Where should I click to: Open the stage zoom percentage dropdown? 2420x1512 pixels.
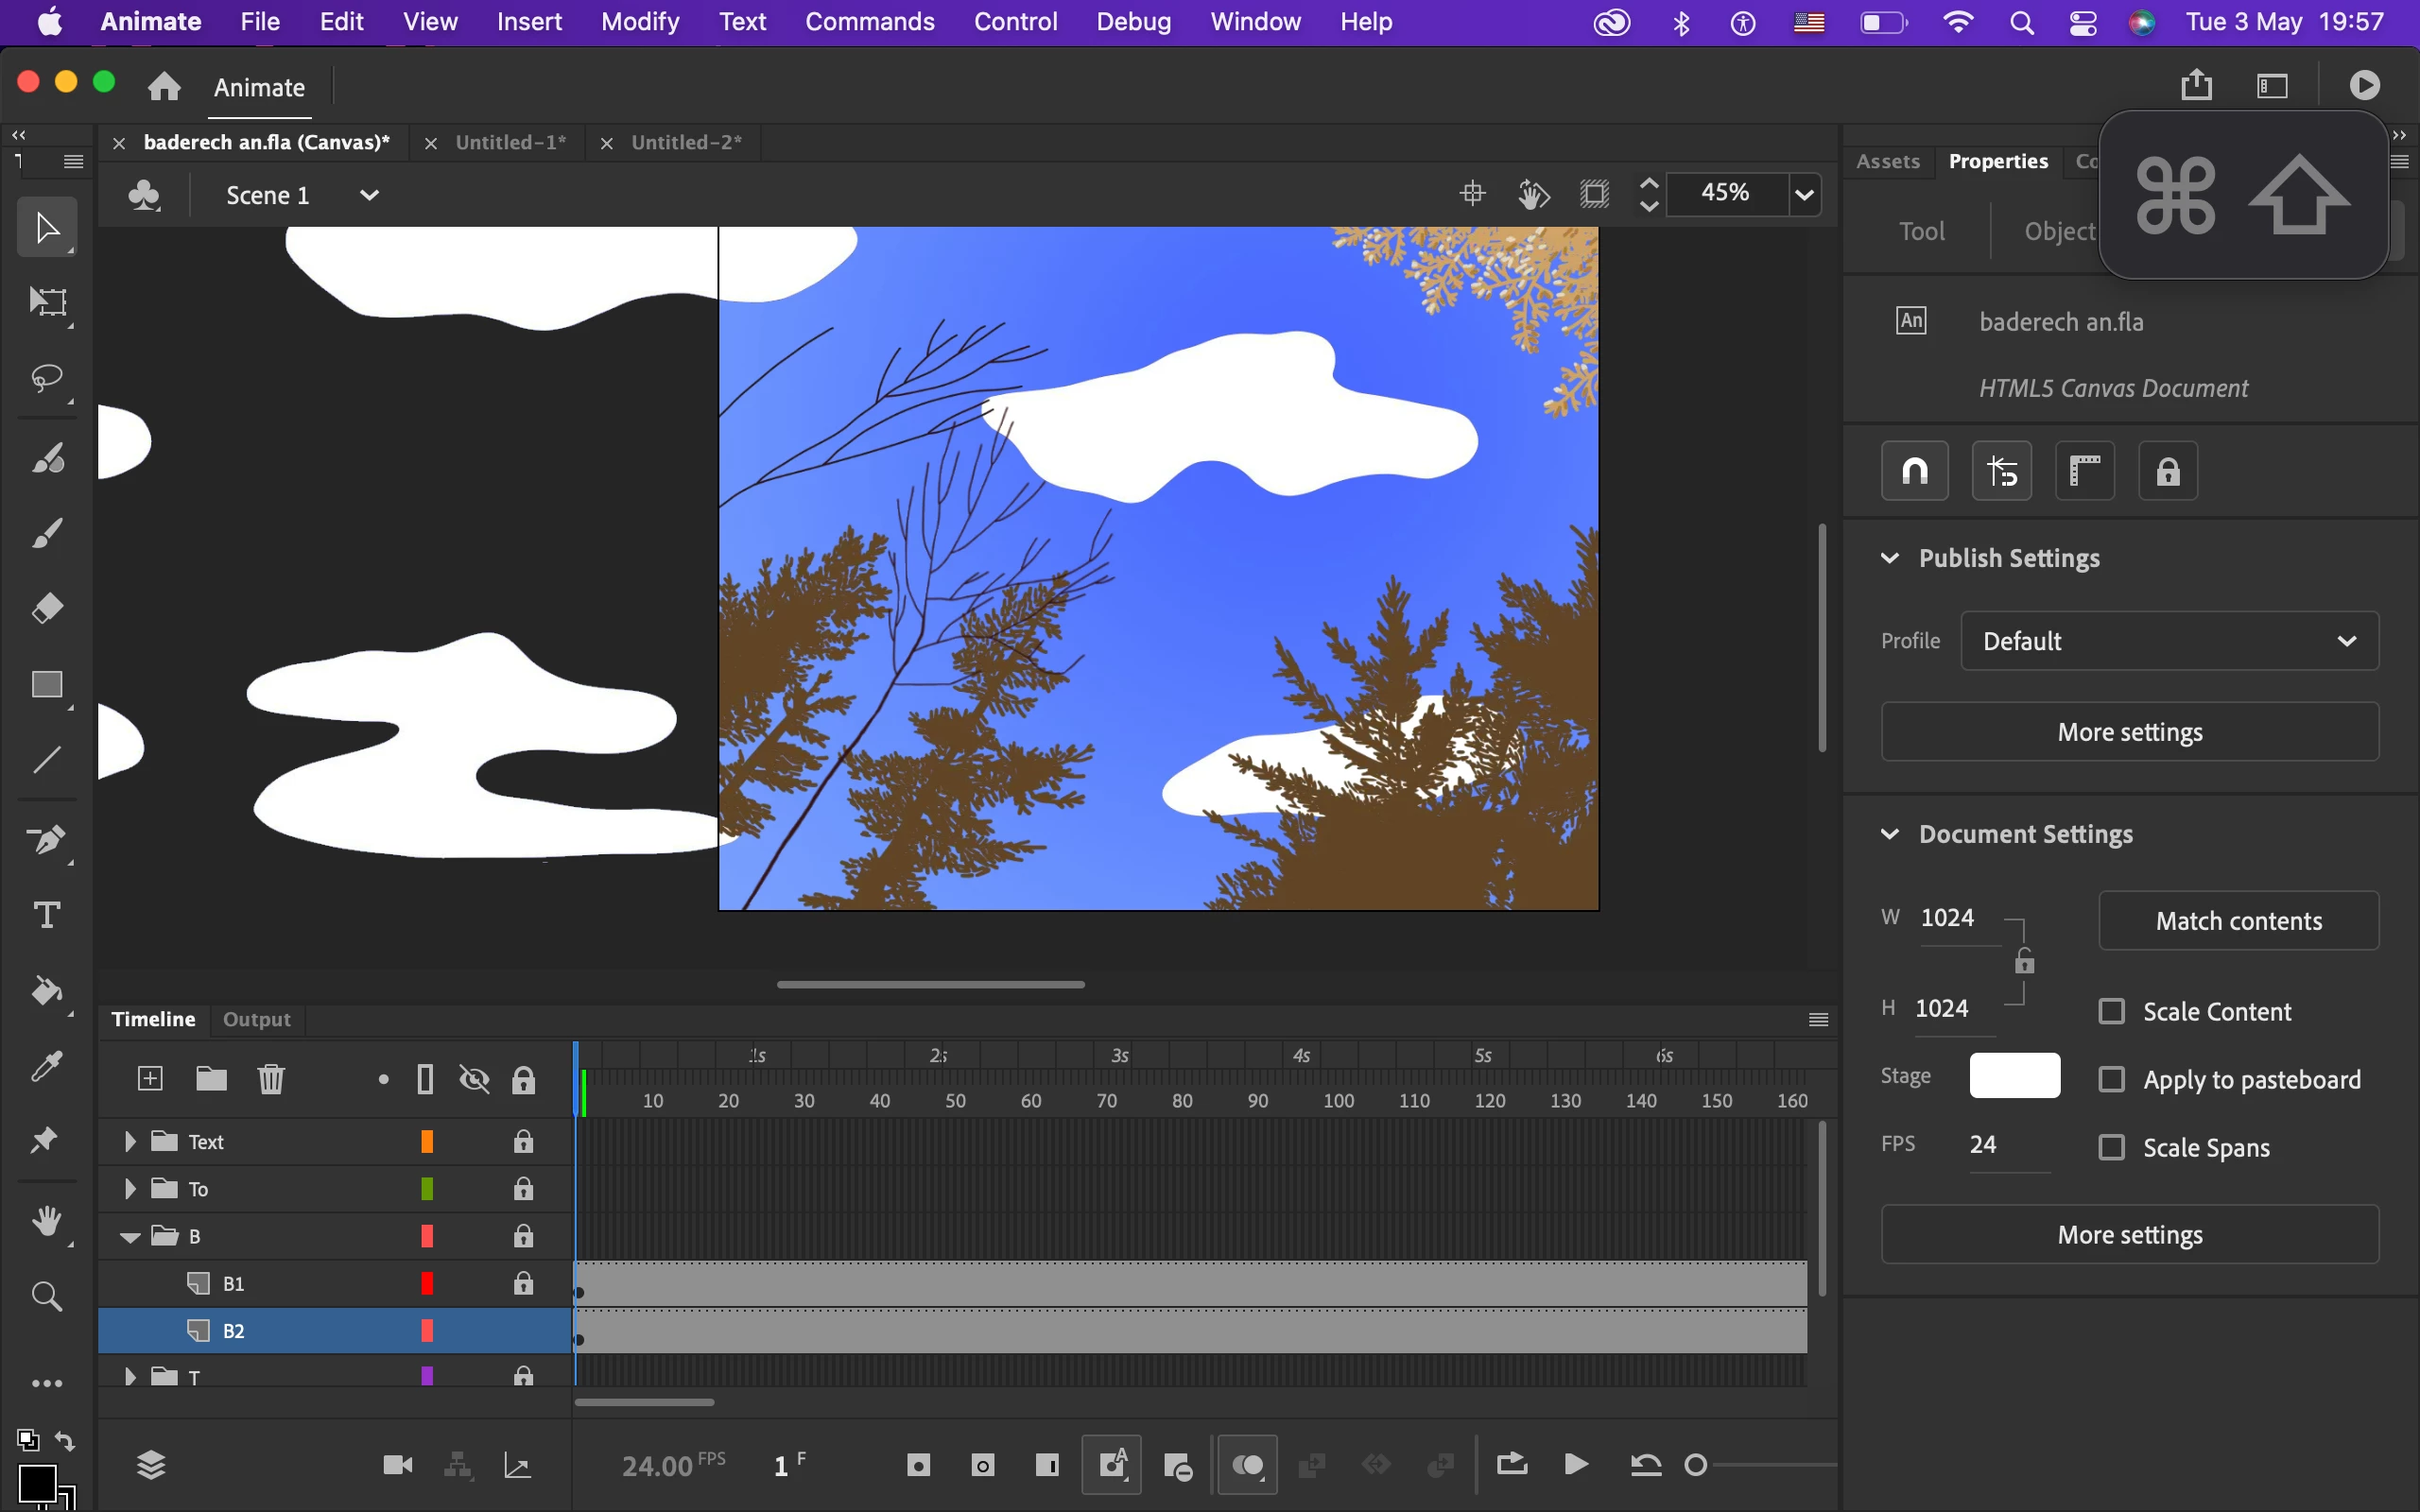tap(1804, 194)
